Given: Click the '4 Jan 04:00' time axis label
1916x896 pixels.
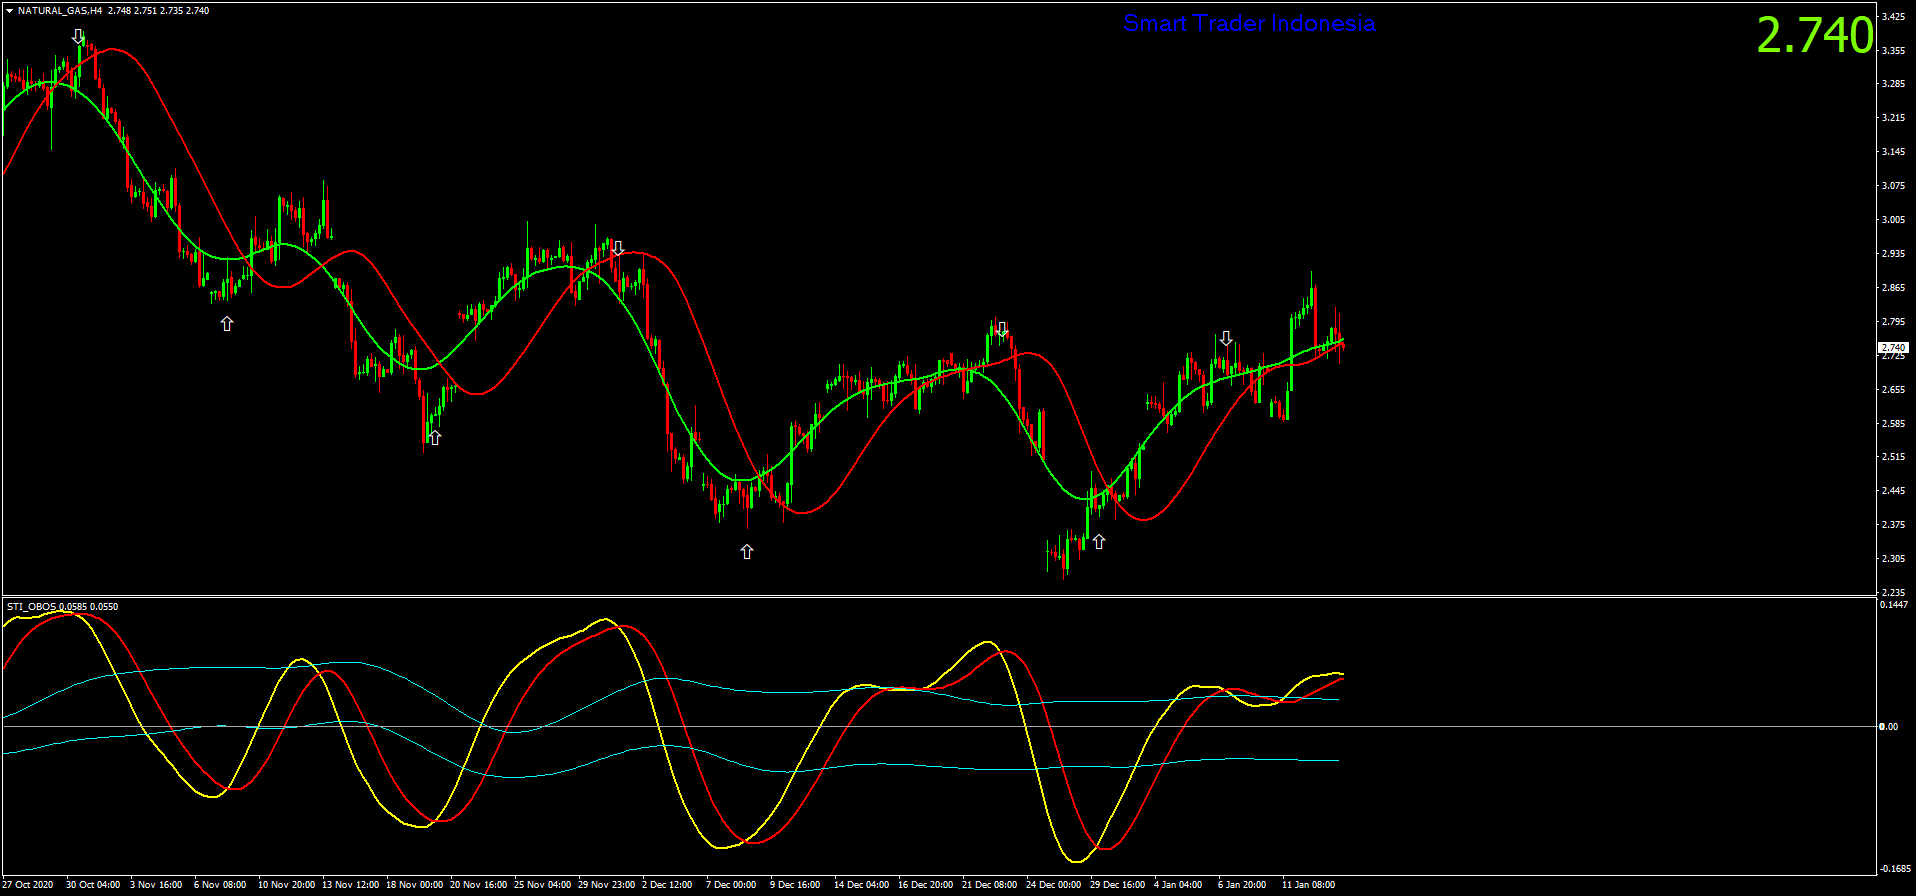Looking at the screenshot, I should click(x=1178, y=884).
